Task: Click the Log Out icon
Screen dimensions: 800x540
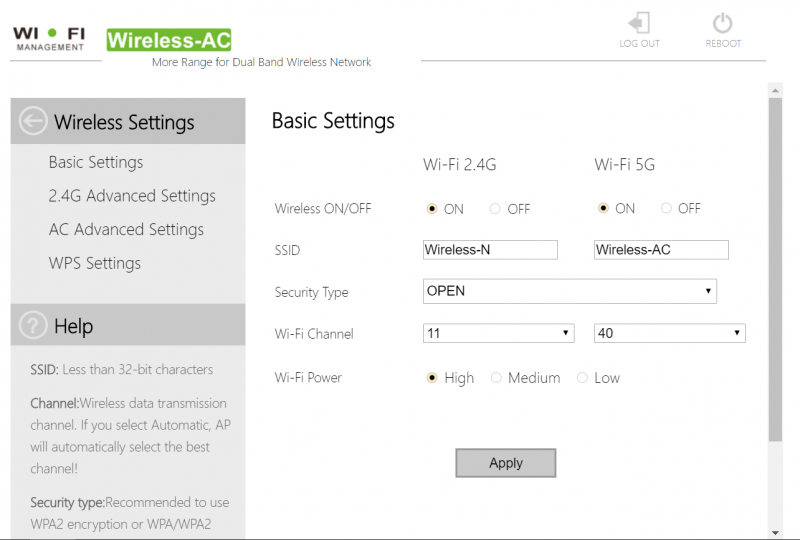Action: pos(639,23)
